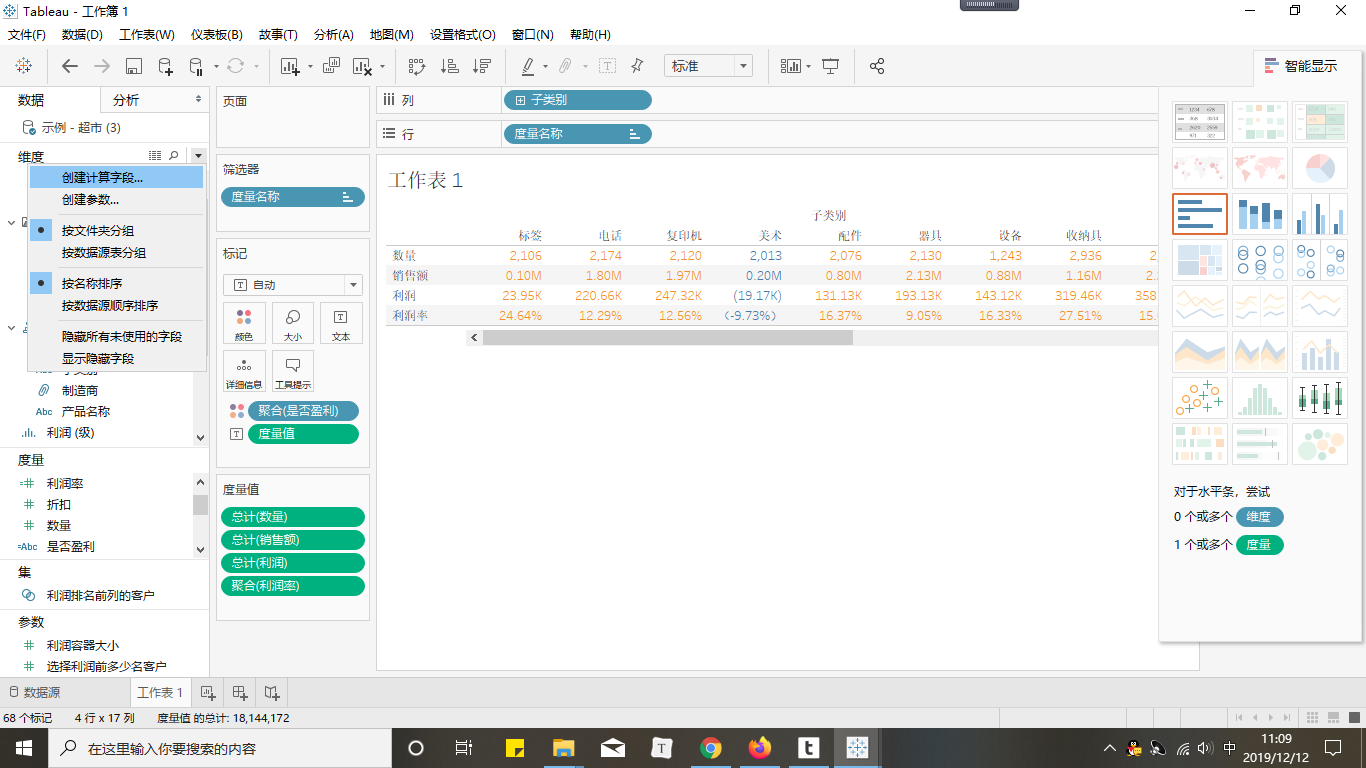Viewport: 1366px width, 768px height.
Task: Open the Tooltip mark card
Action: point(293,370)
